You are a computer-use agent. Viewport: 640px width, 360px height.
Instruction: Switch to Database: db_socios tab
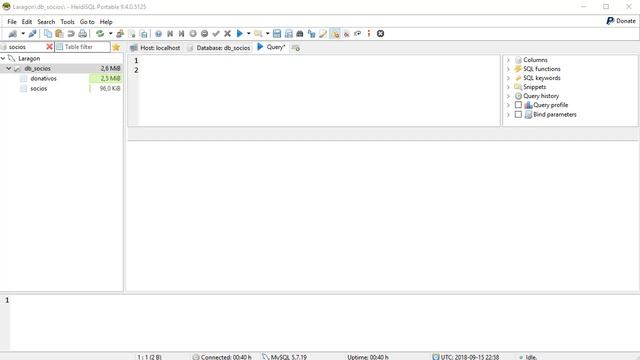(219, 48)
